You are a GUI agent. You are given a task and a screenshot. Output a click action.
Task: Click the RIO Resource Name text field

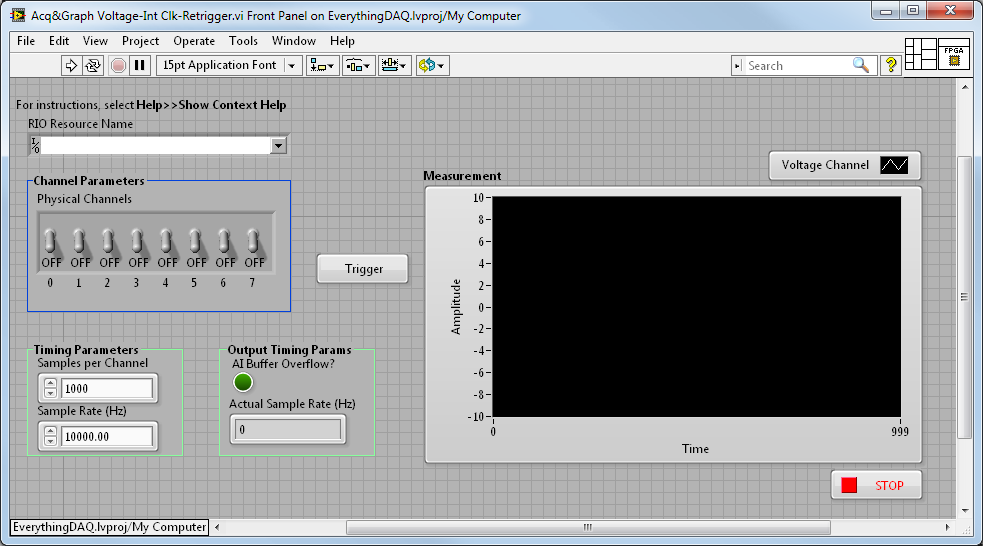click(155, 145)
